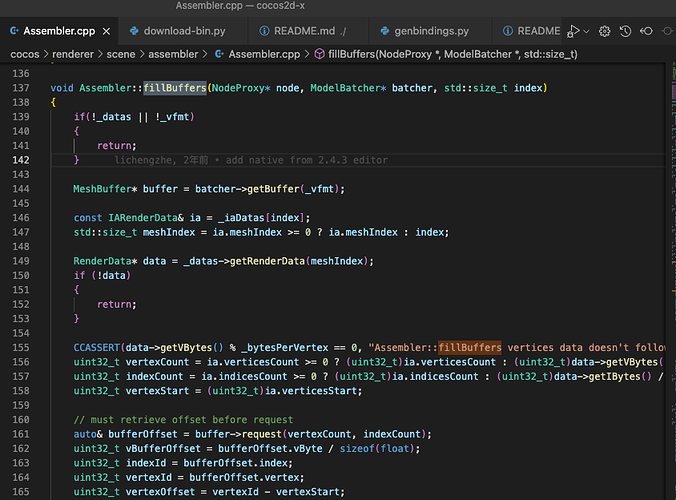The image size is (676, 500).
Task: Click line number 137 in the gutter
Action: point(21,88)
